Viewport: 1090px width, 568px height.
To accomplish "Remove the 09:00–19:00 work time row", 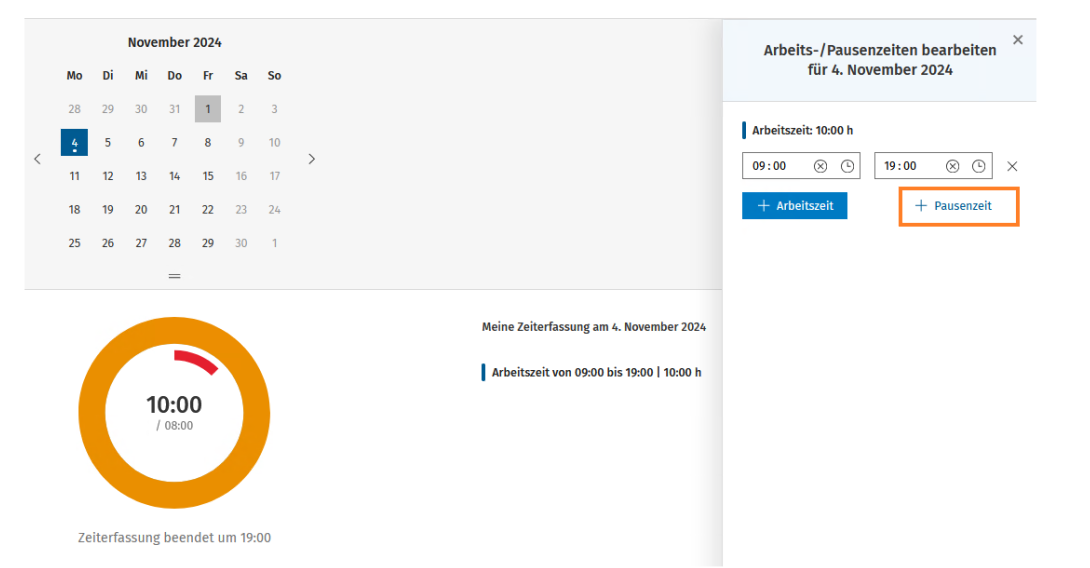I will (1012, 166).
